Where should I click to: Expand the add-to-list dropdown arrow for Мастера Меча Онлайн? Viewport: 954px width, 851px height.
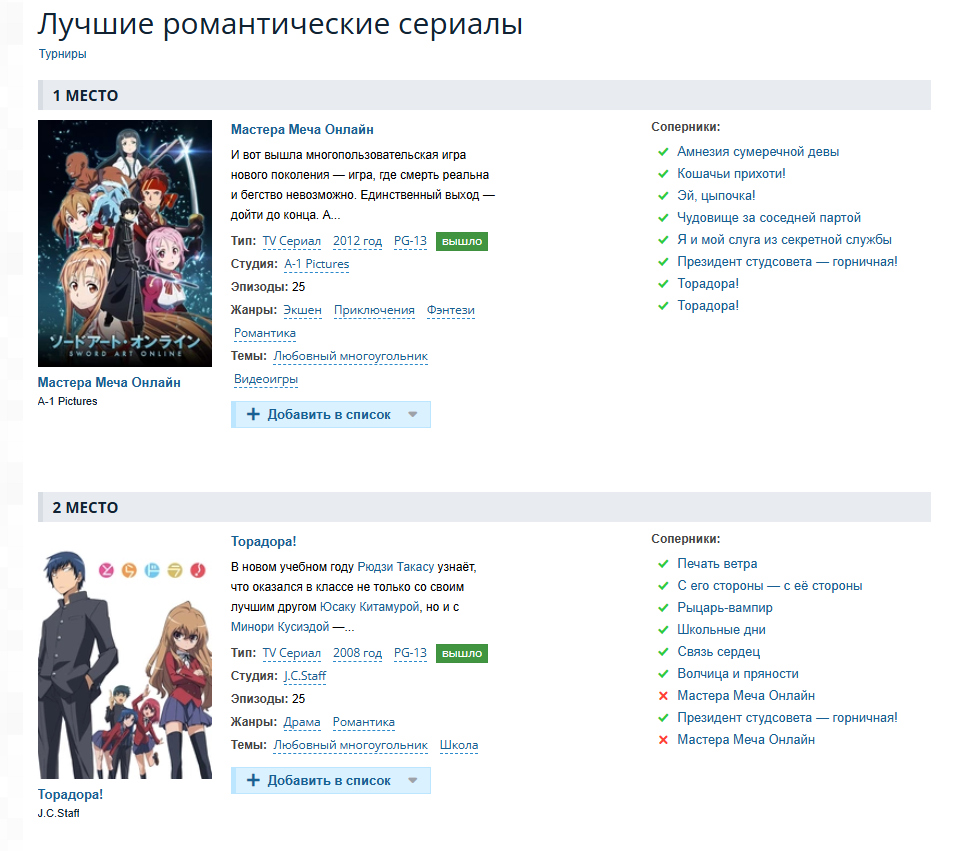pyautogui.click(x=413, y=414)
